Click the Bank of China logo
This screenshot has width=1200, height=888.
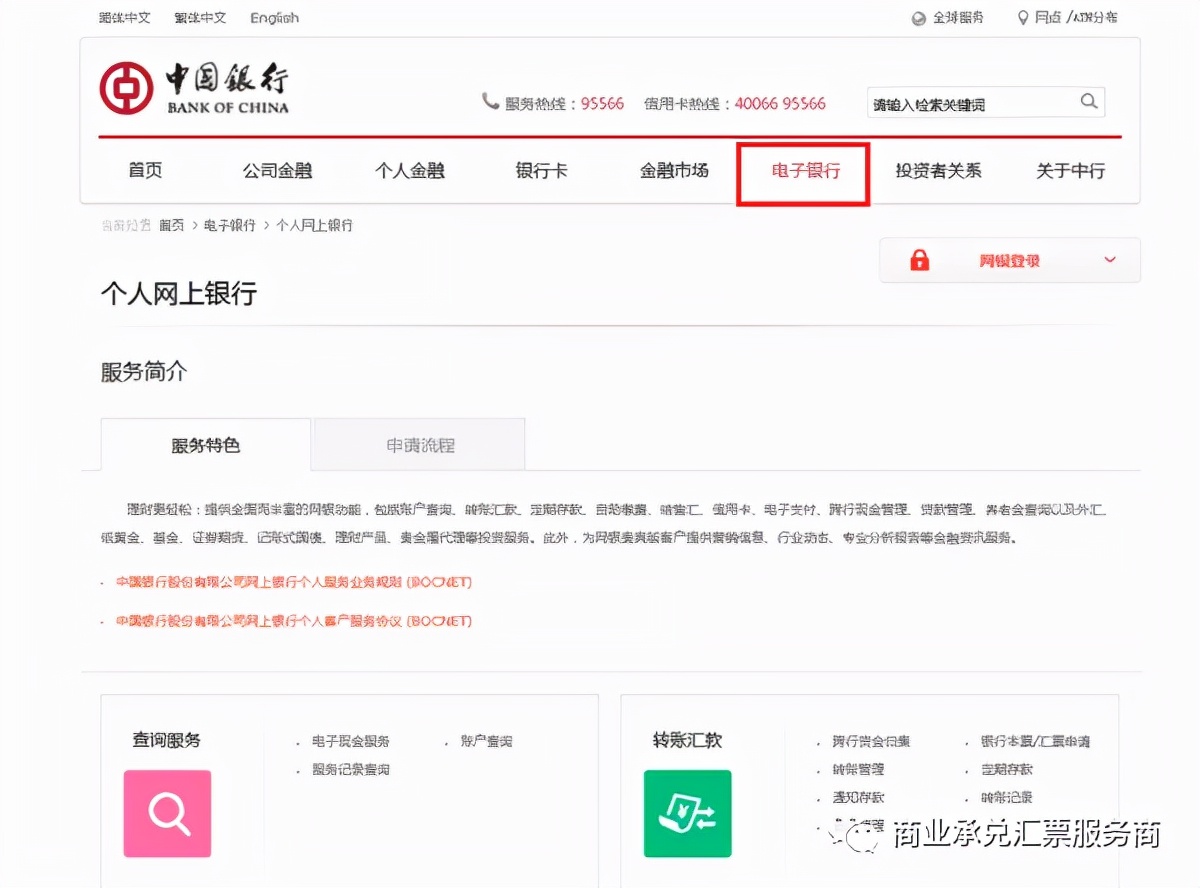(x=192, y=86)
